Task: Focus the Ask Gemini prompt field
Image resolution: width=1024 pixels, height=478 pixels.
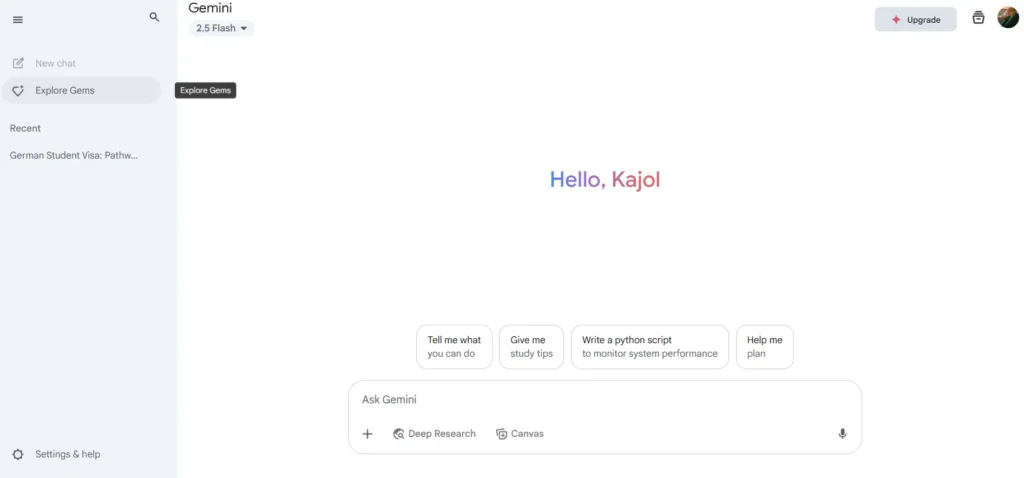Action: click(605, 400)
